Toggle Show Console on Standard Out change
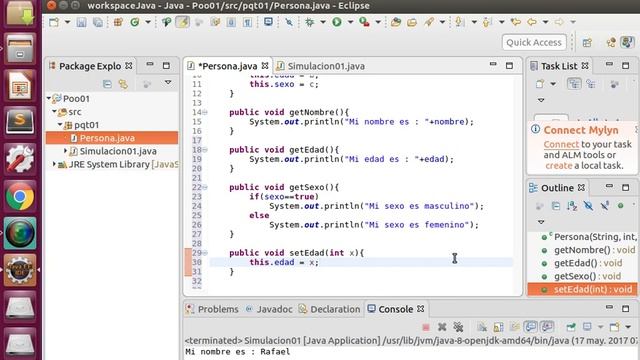Image resolution: width=640 pixels, height=360 pixels. point(531,327)
